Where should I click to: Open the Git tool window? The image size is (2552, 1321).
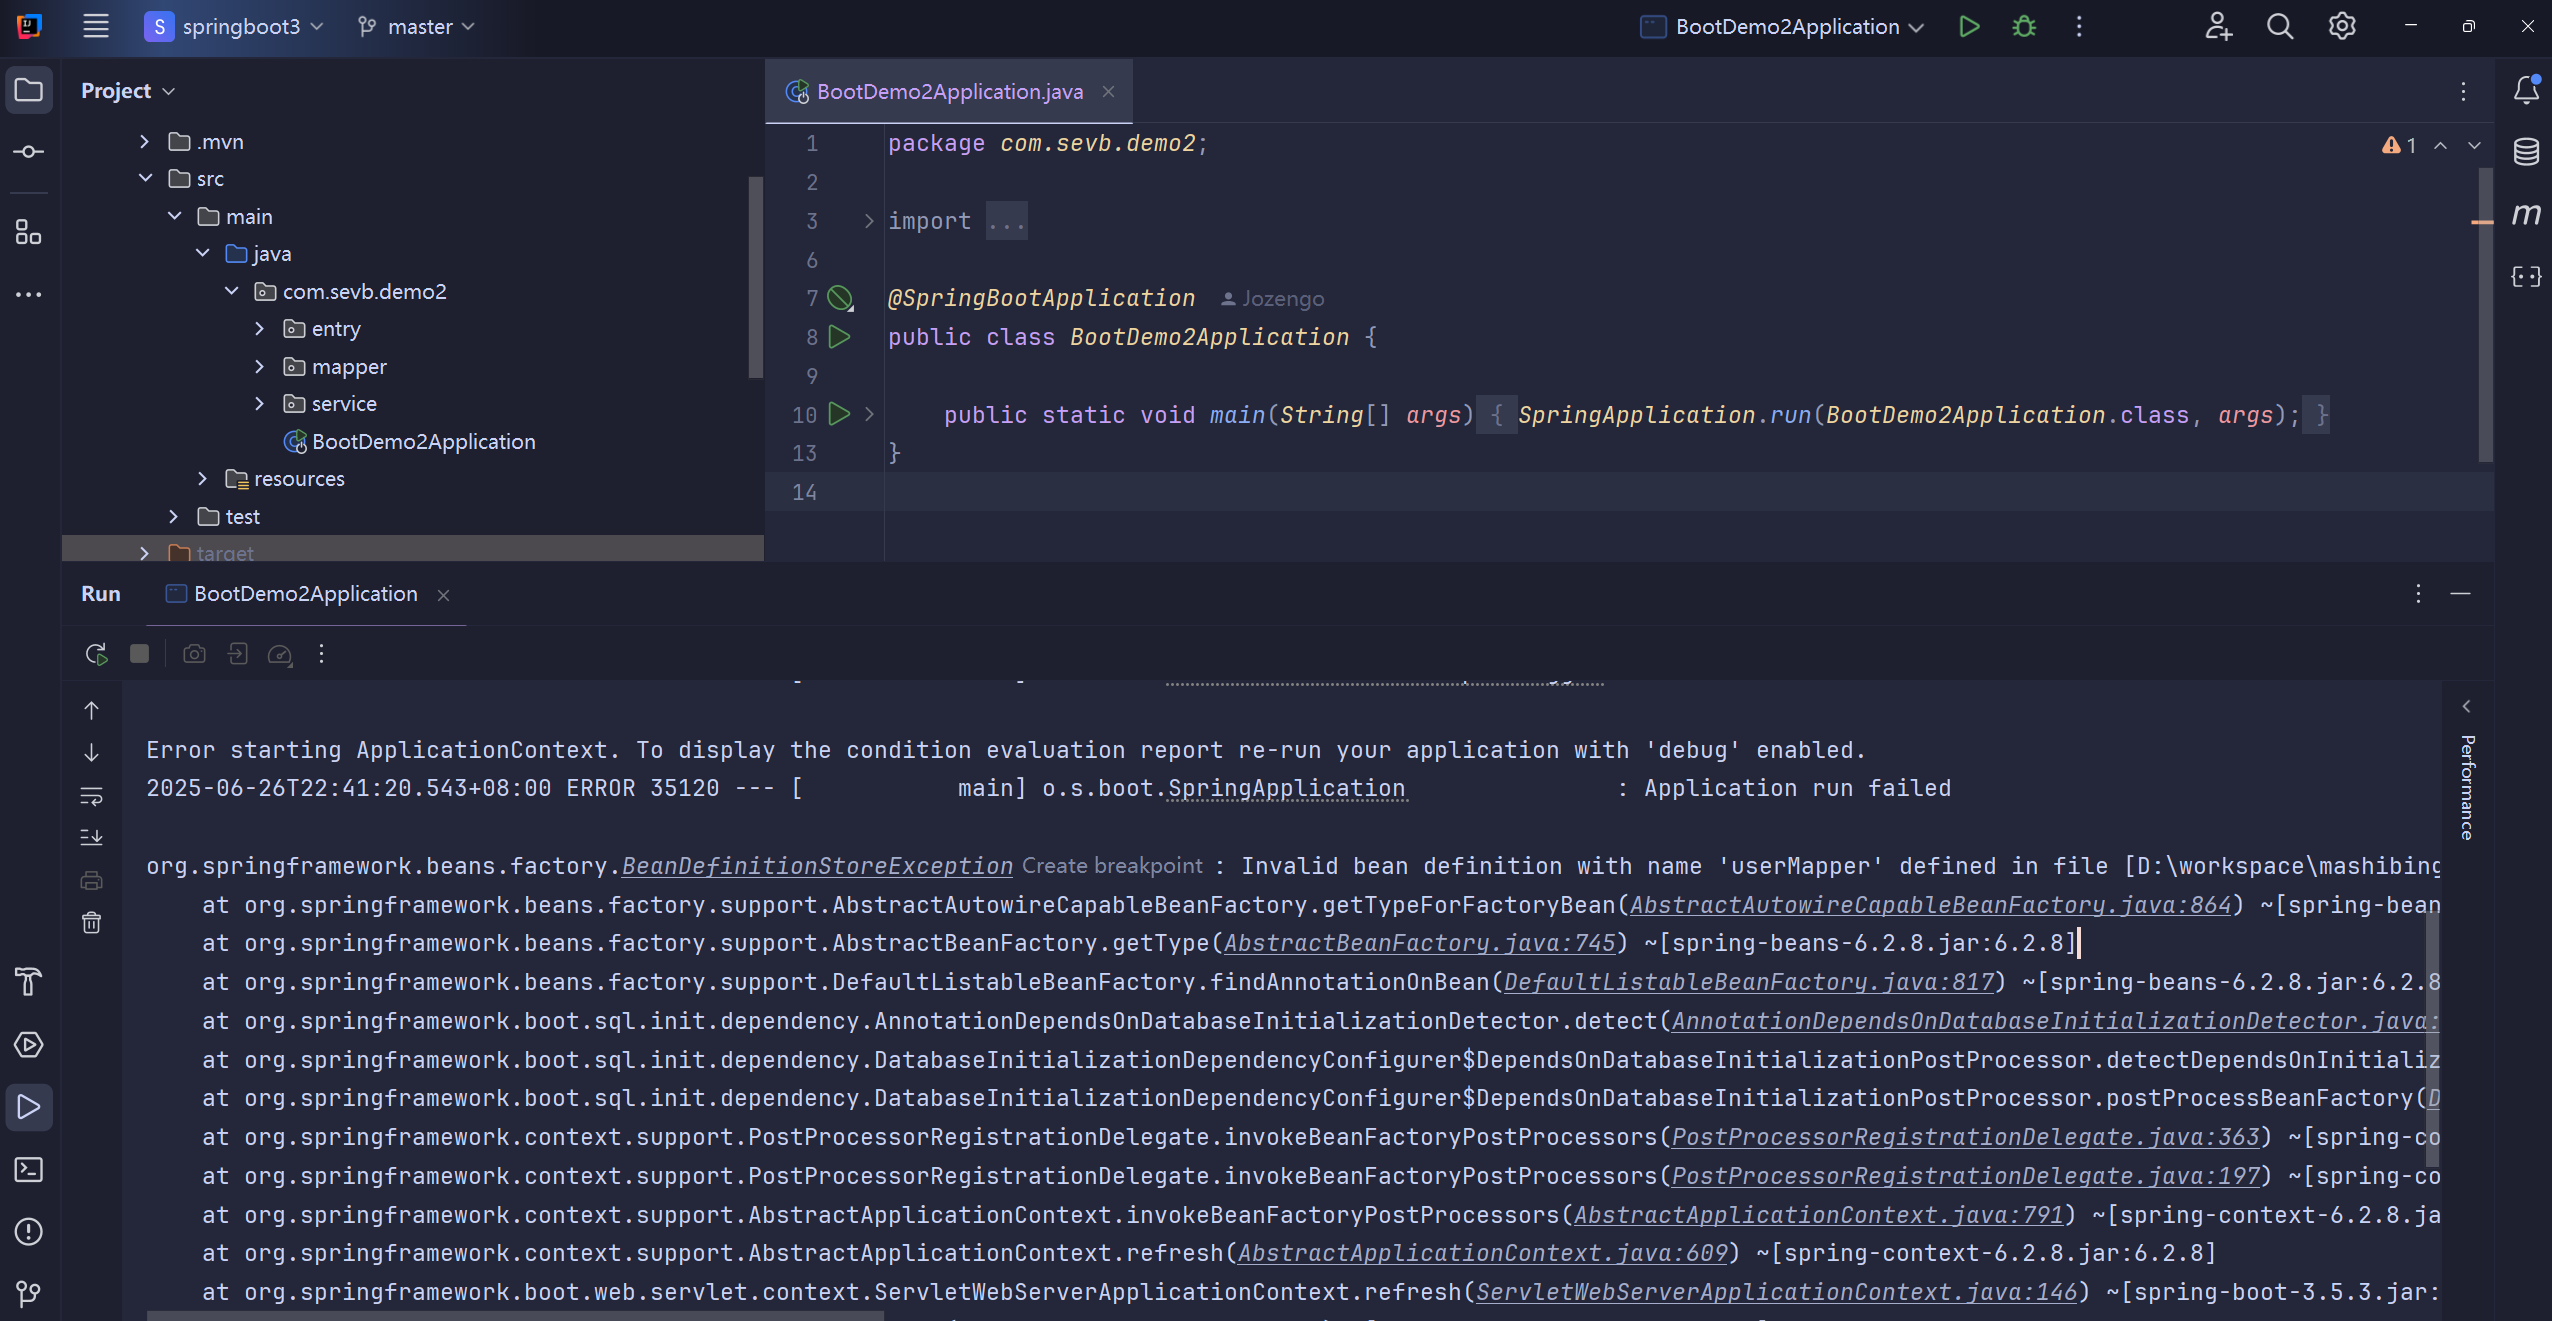pos(29,1294)
